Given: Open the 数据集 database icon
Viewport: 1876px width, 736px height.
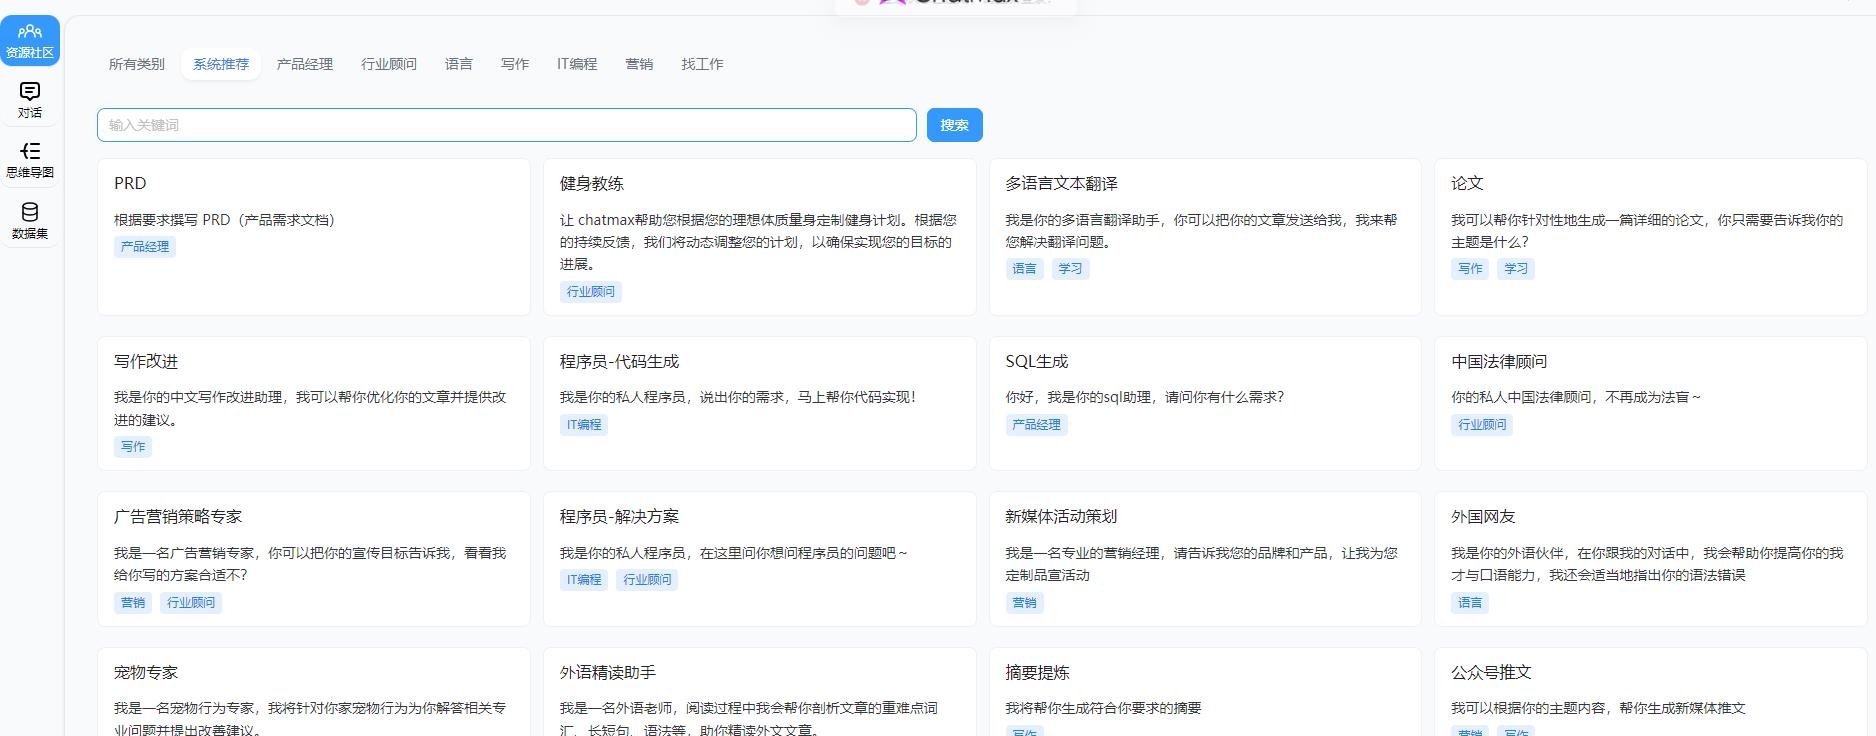Looking at the screenshot, I should (30, 221).
